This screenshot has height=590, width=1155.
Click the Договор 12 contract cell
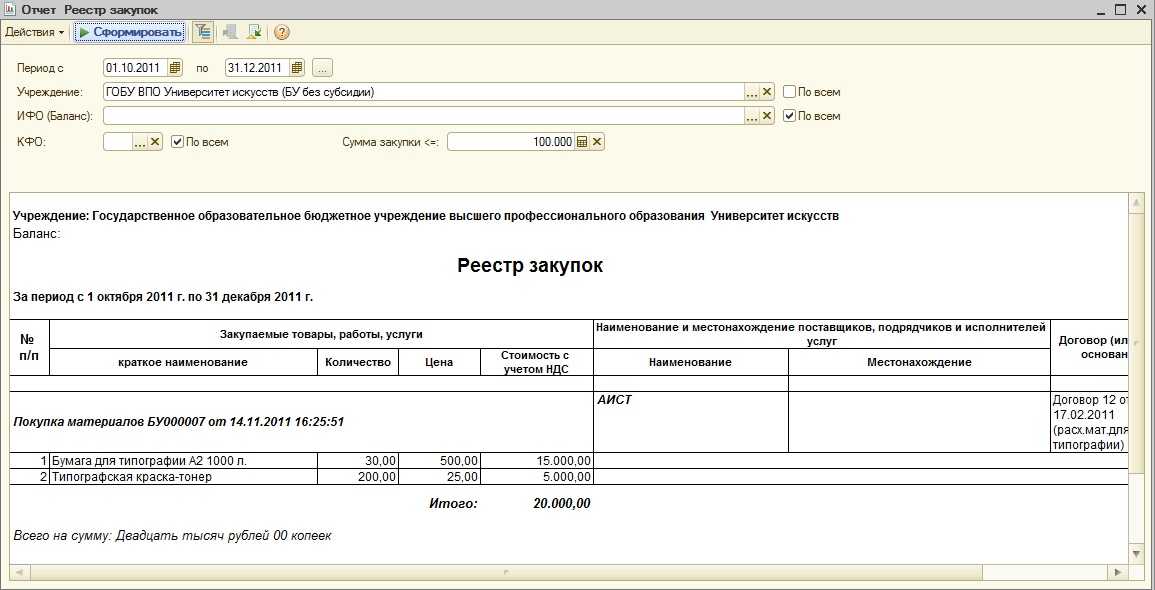[x=1089, y=422]
